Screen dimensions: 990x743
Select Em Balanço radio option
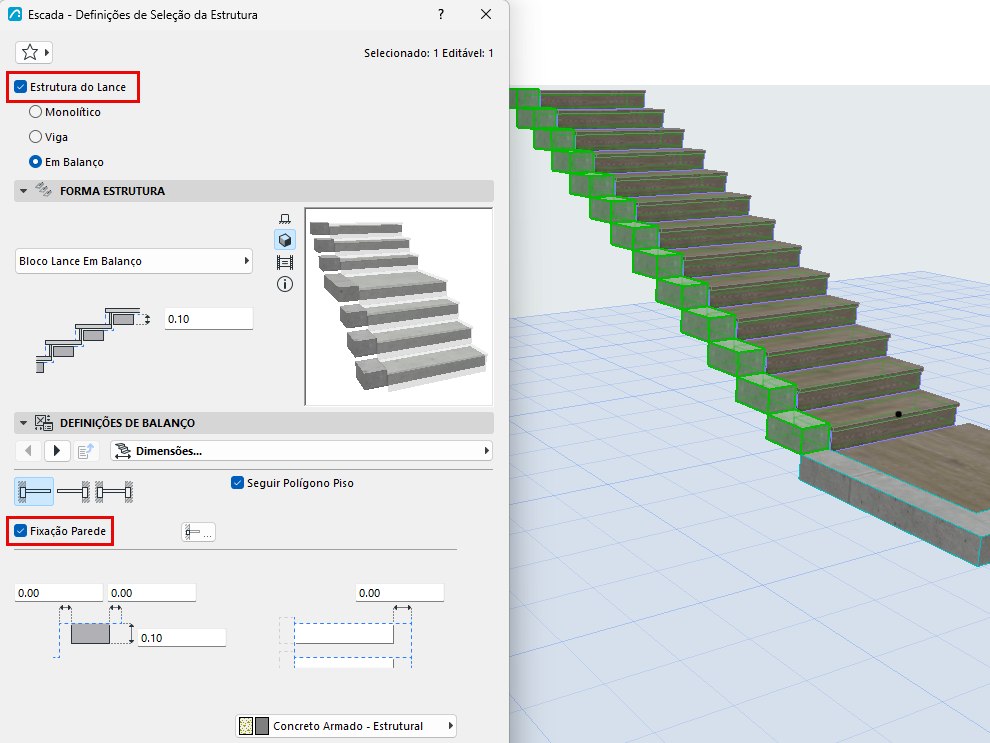(x=35, y=162)
